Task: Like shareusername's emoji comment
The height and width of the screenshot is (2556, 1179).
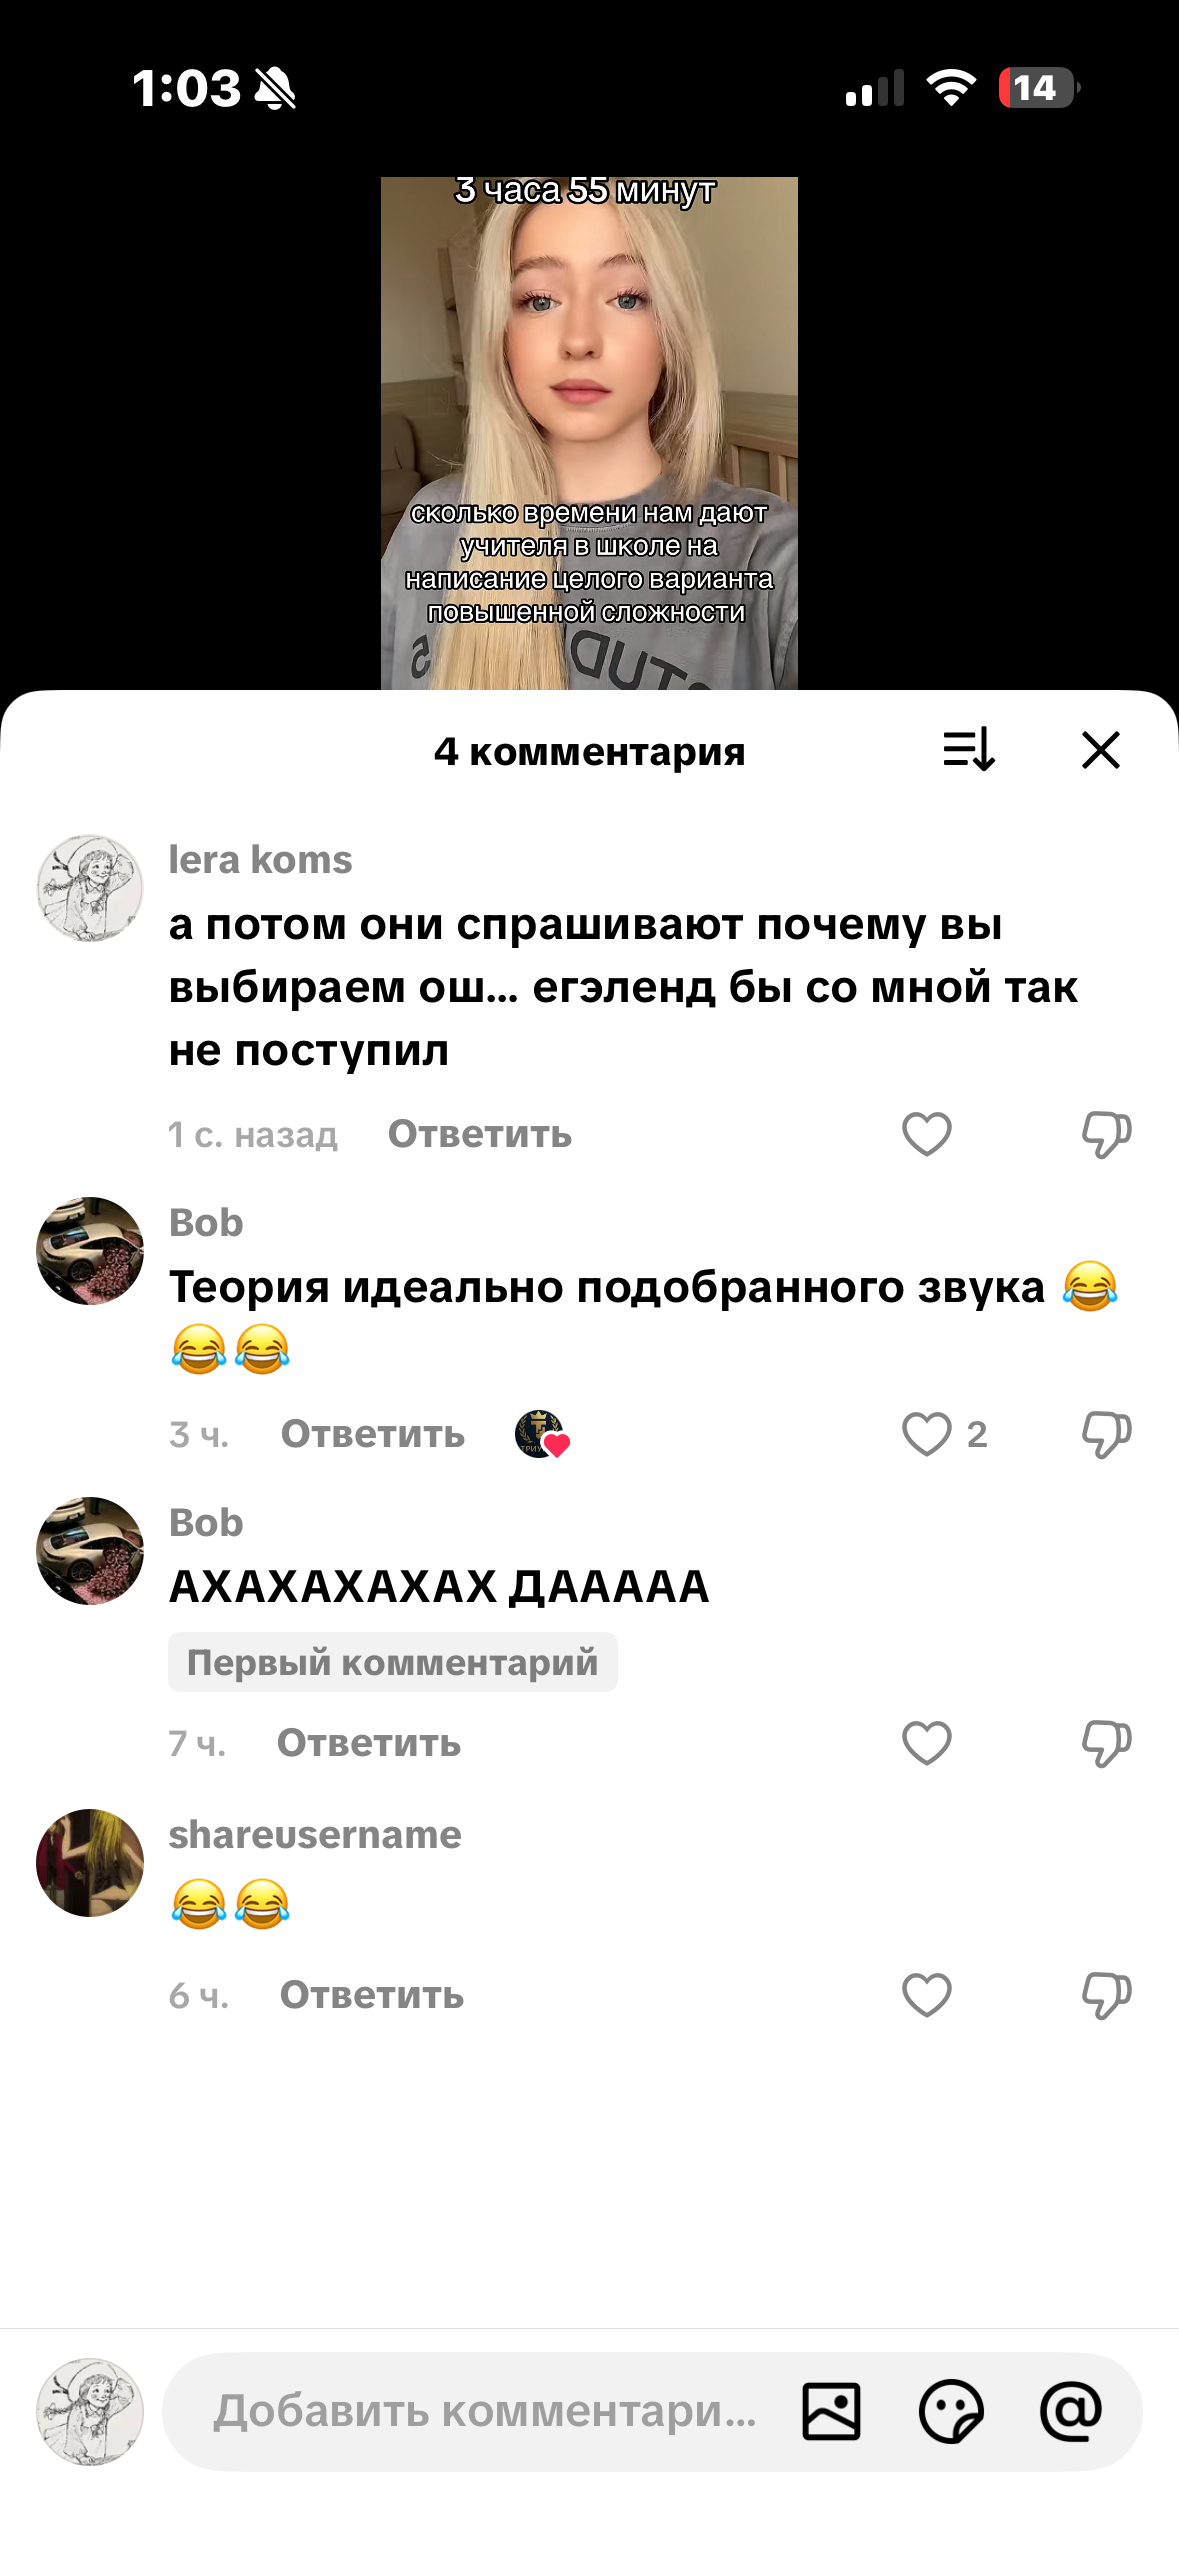Action: coord(926,1994)
